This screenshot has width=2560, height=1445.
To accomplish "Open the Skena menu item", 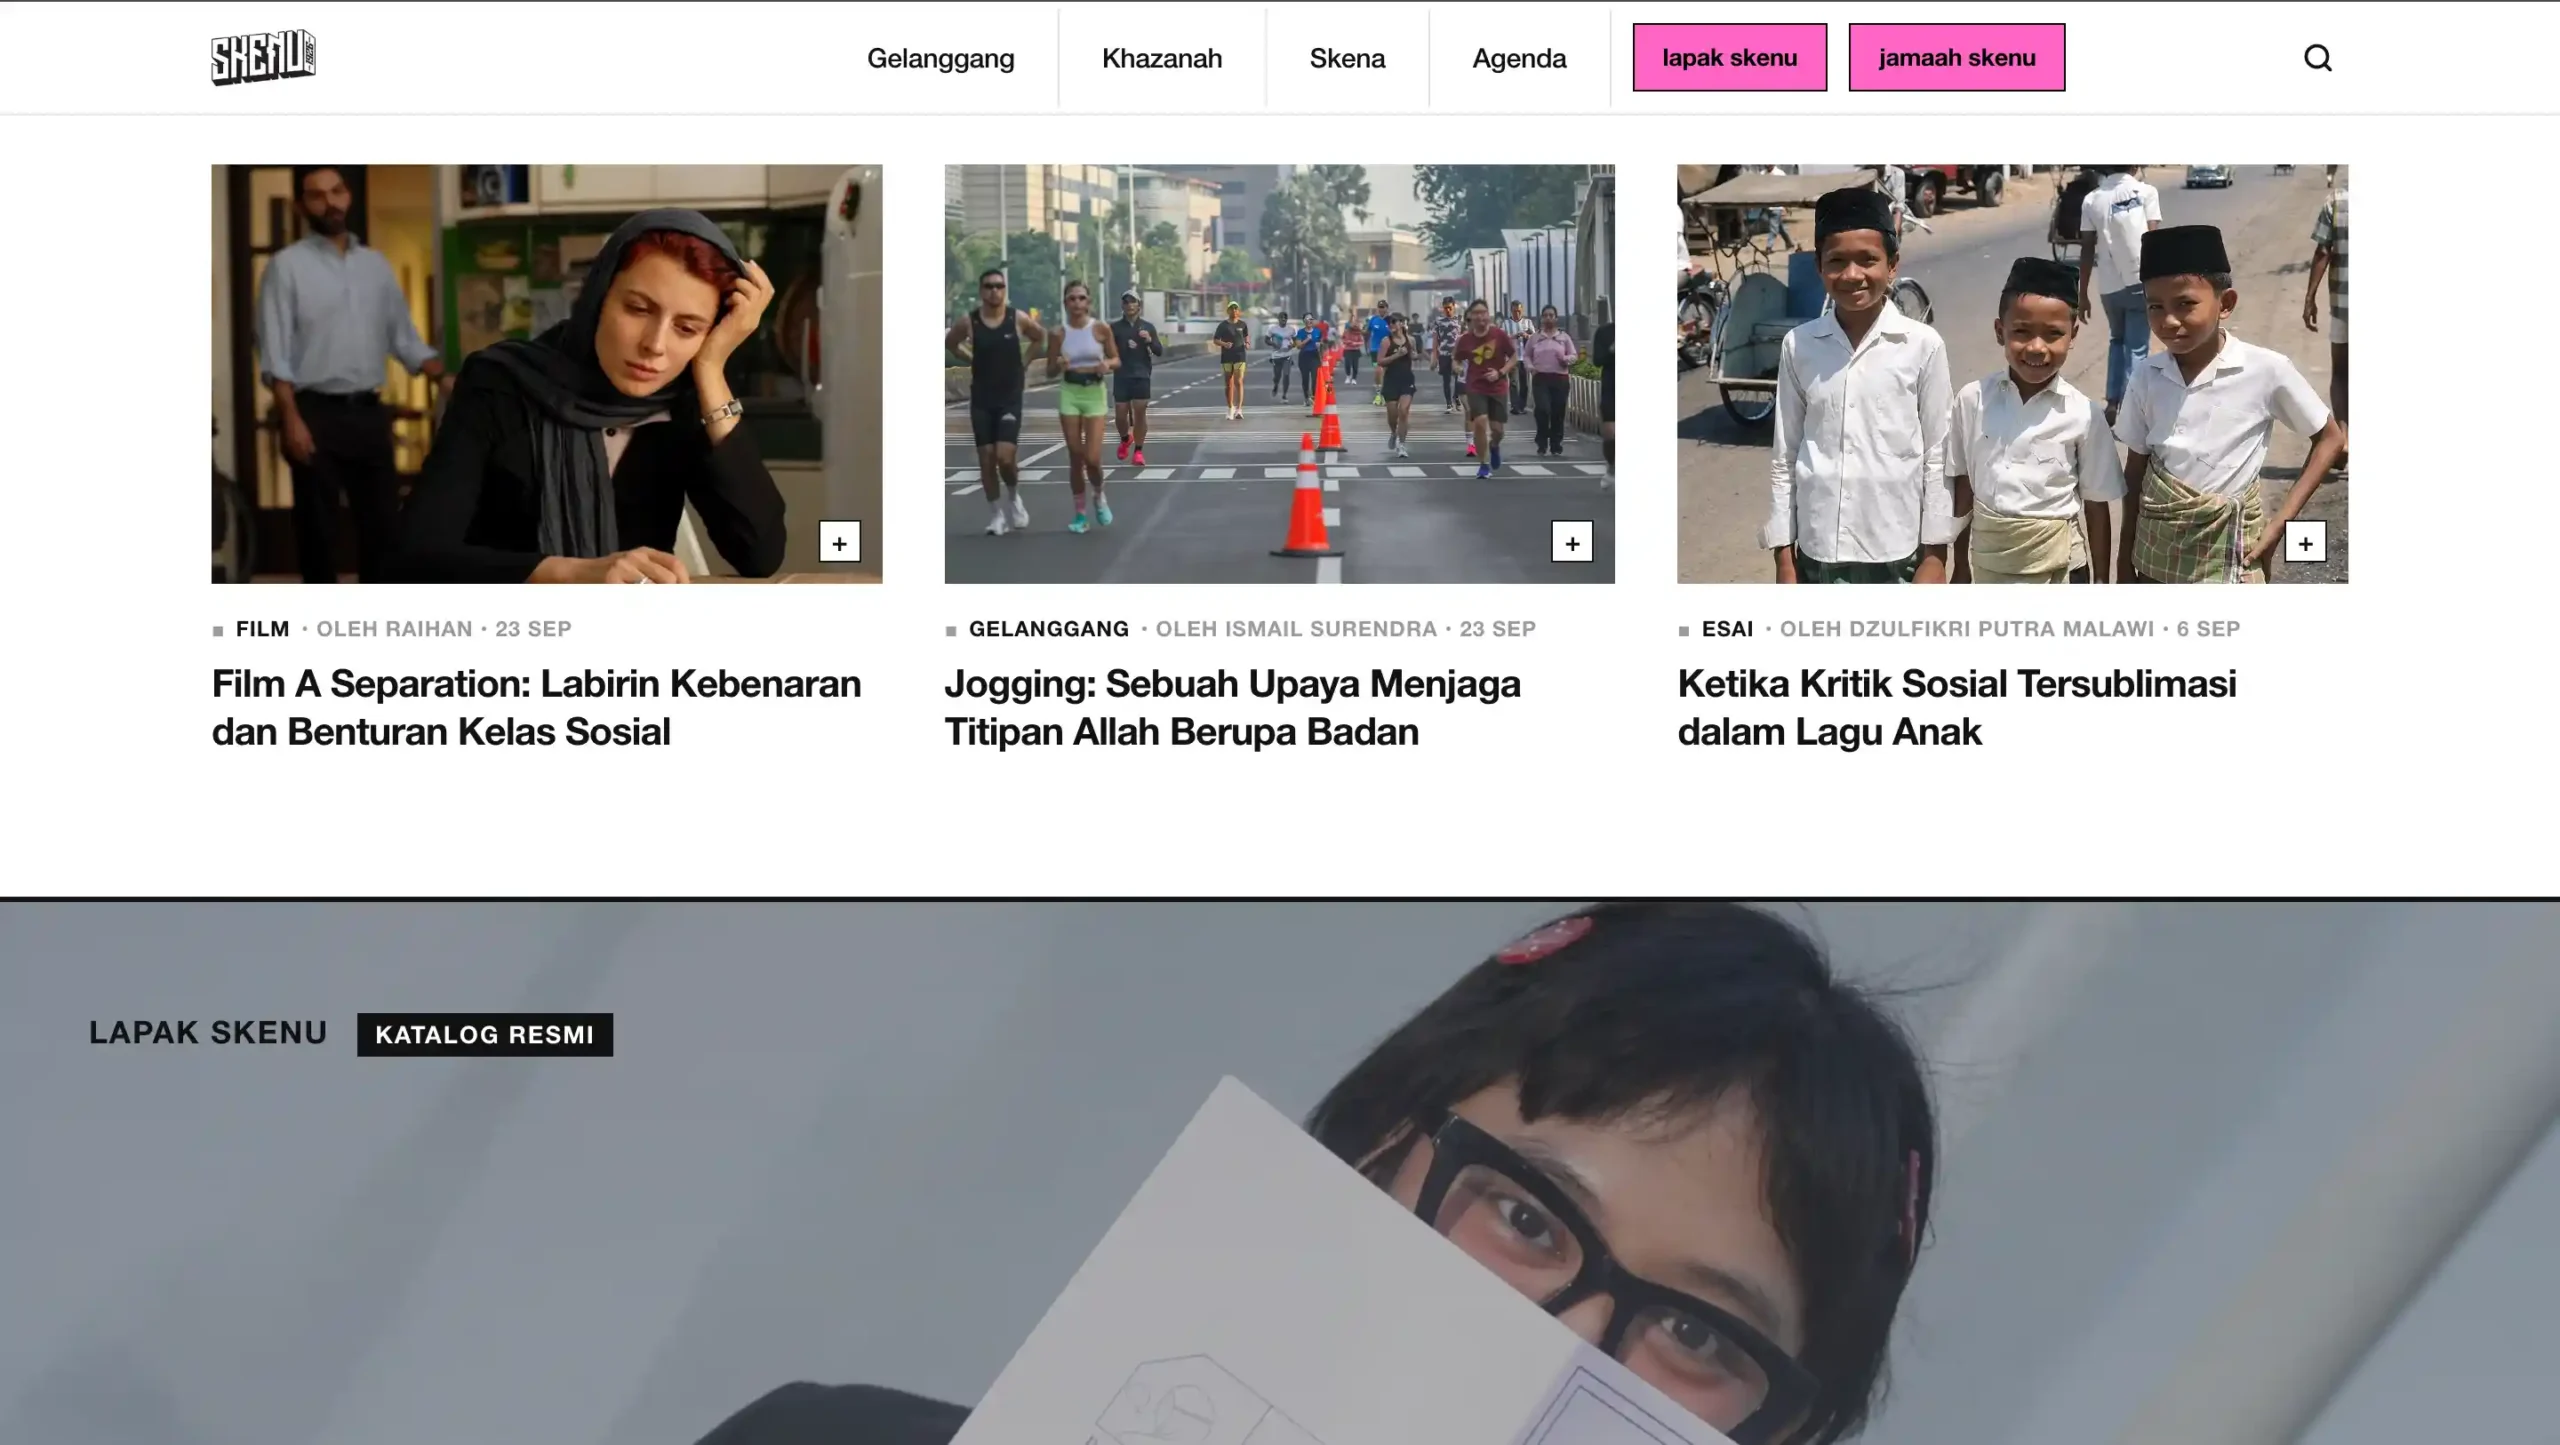I will pos(1347,58).
